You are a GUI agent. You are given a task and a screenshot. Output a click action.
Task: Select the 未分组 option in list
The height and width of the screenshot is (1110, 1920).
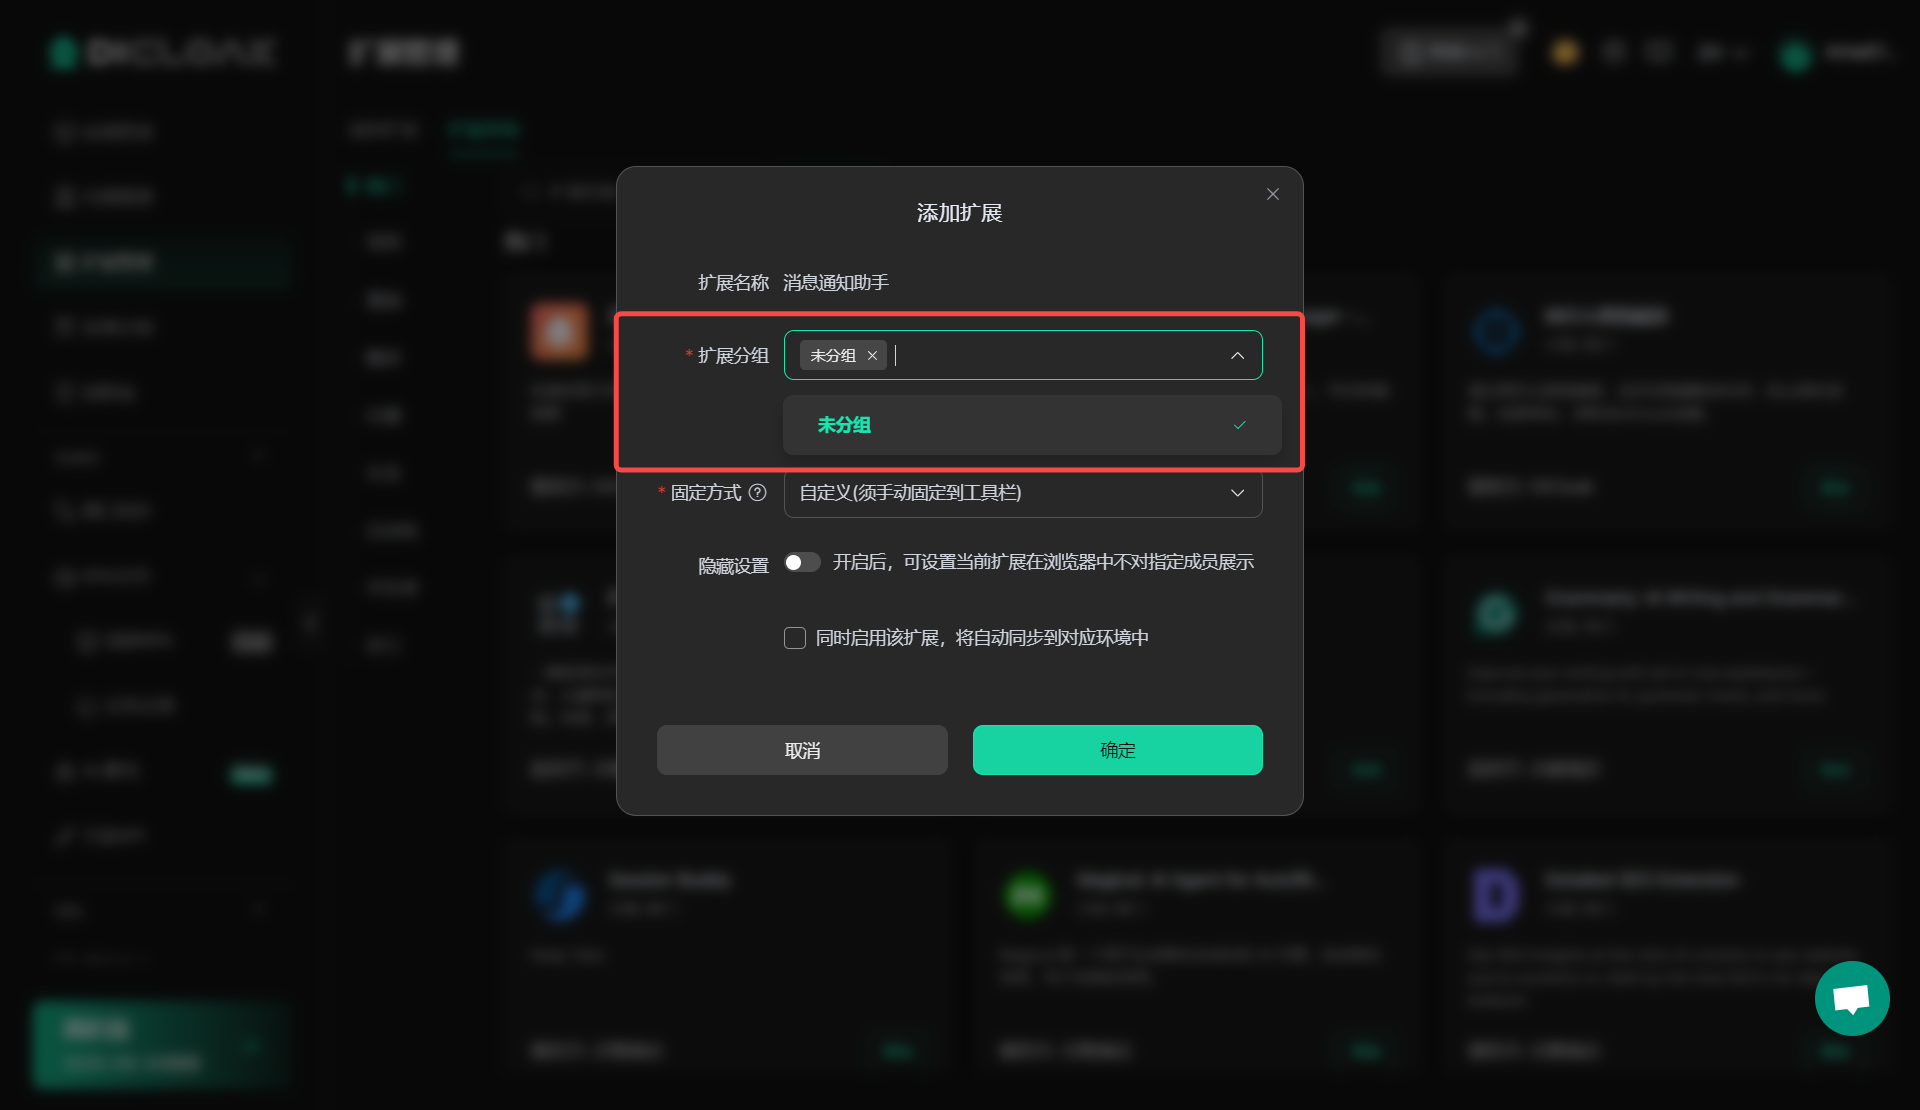tap(1032, 425)
